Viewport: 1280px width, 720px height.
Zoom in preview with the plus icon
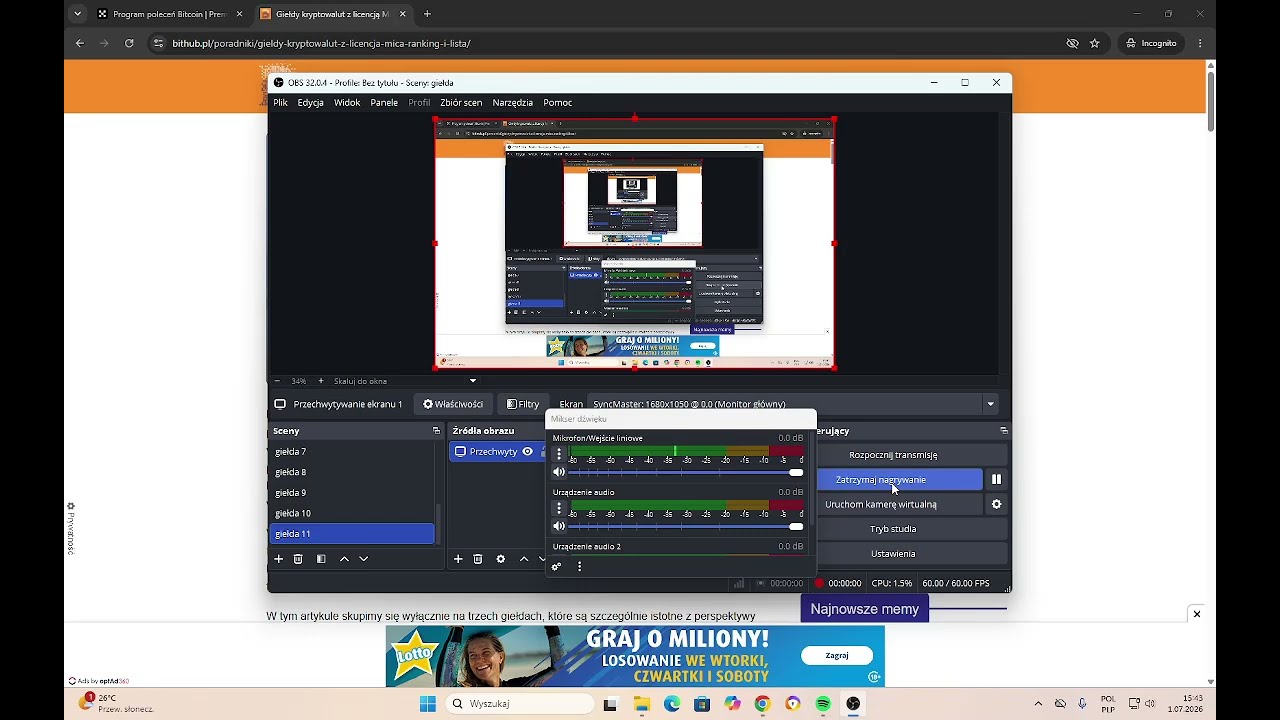(321, 381)
